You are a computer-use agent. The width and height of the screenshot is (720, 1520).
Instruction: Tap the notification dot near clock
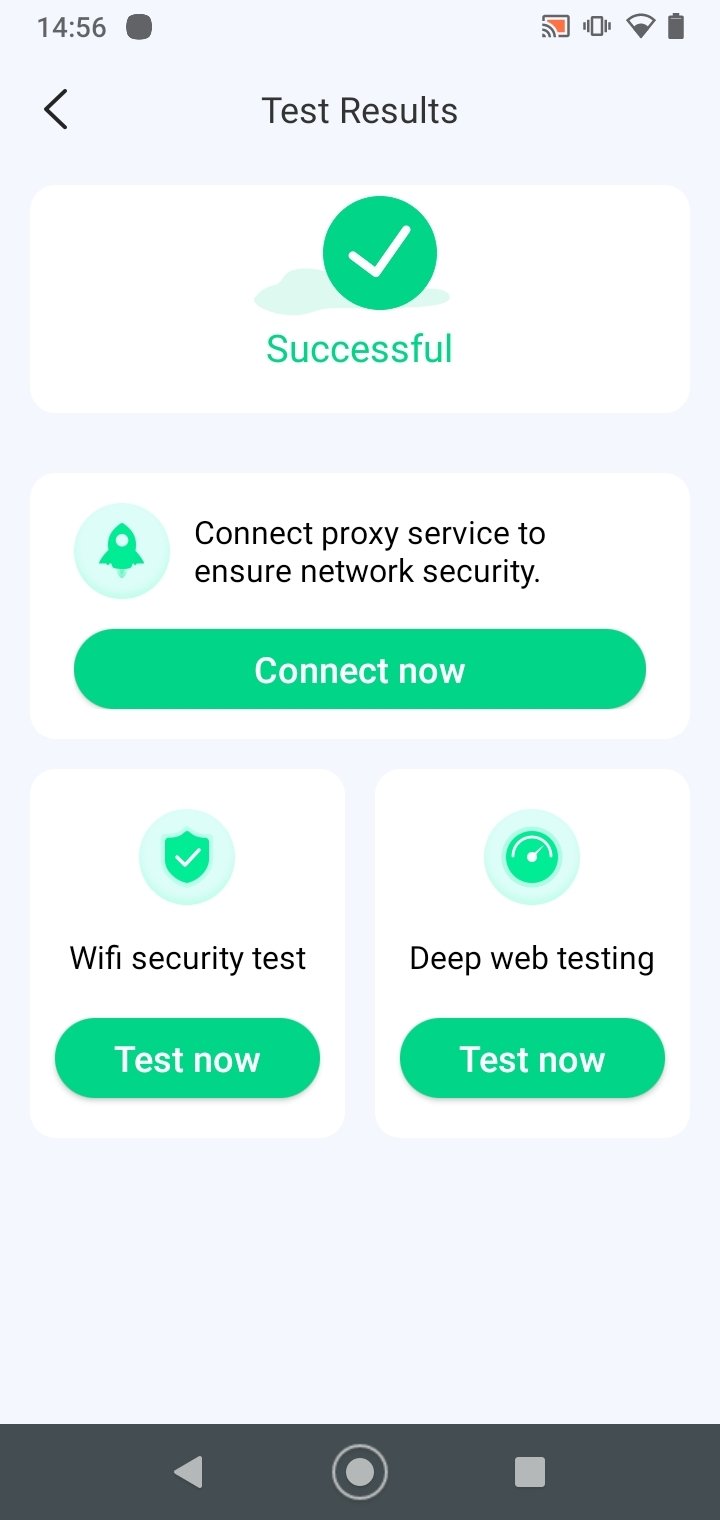139,27
